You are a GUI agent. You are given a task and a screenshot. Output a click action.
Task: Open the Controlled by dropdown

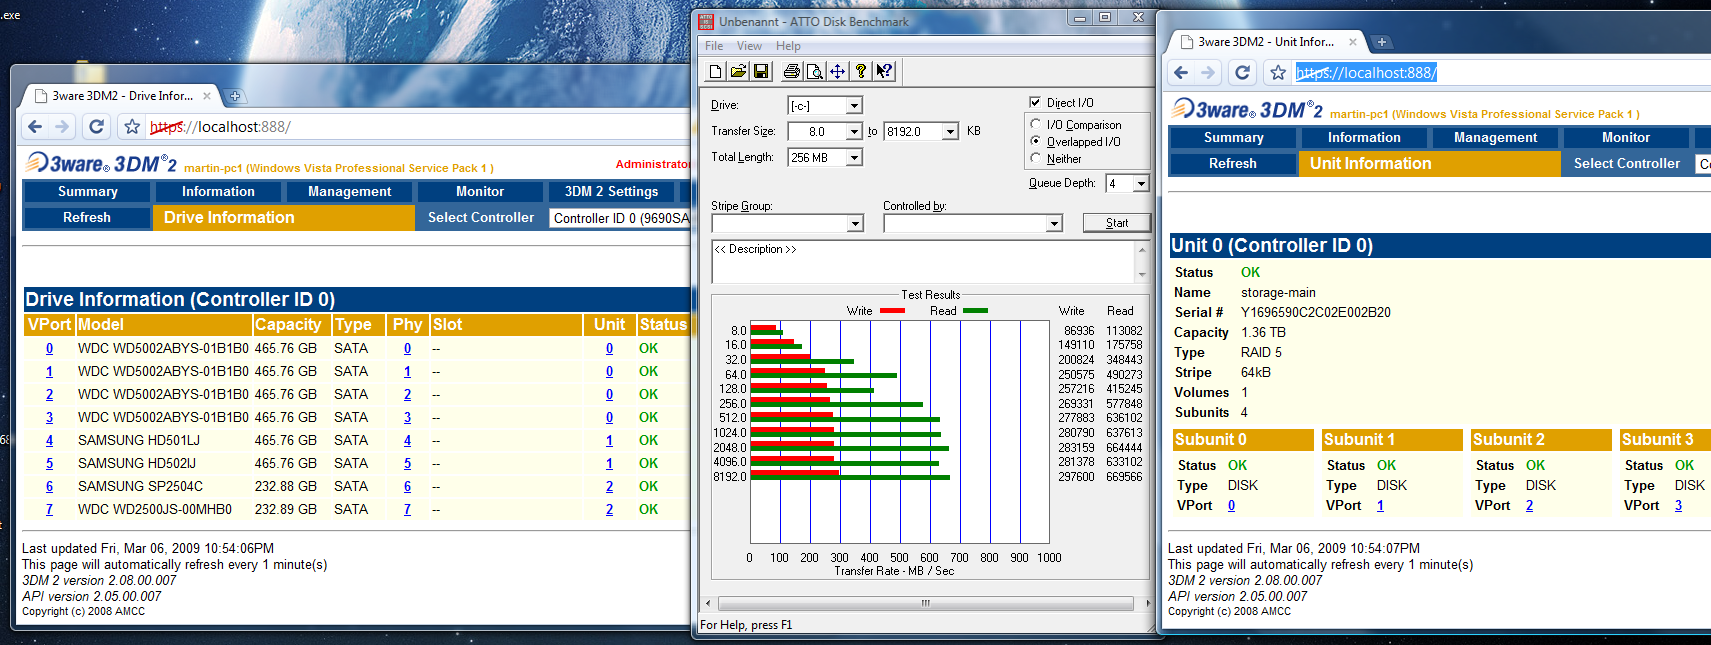pos(1054,223)
